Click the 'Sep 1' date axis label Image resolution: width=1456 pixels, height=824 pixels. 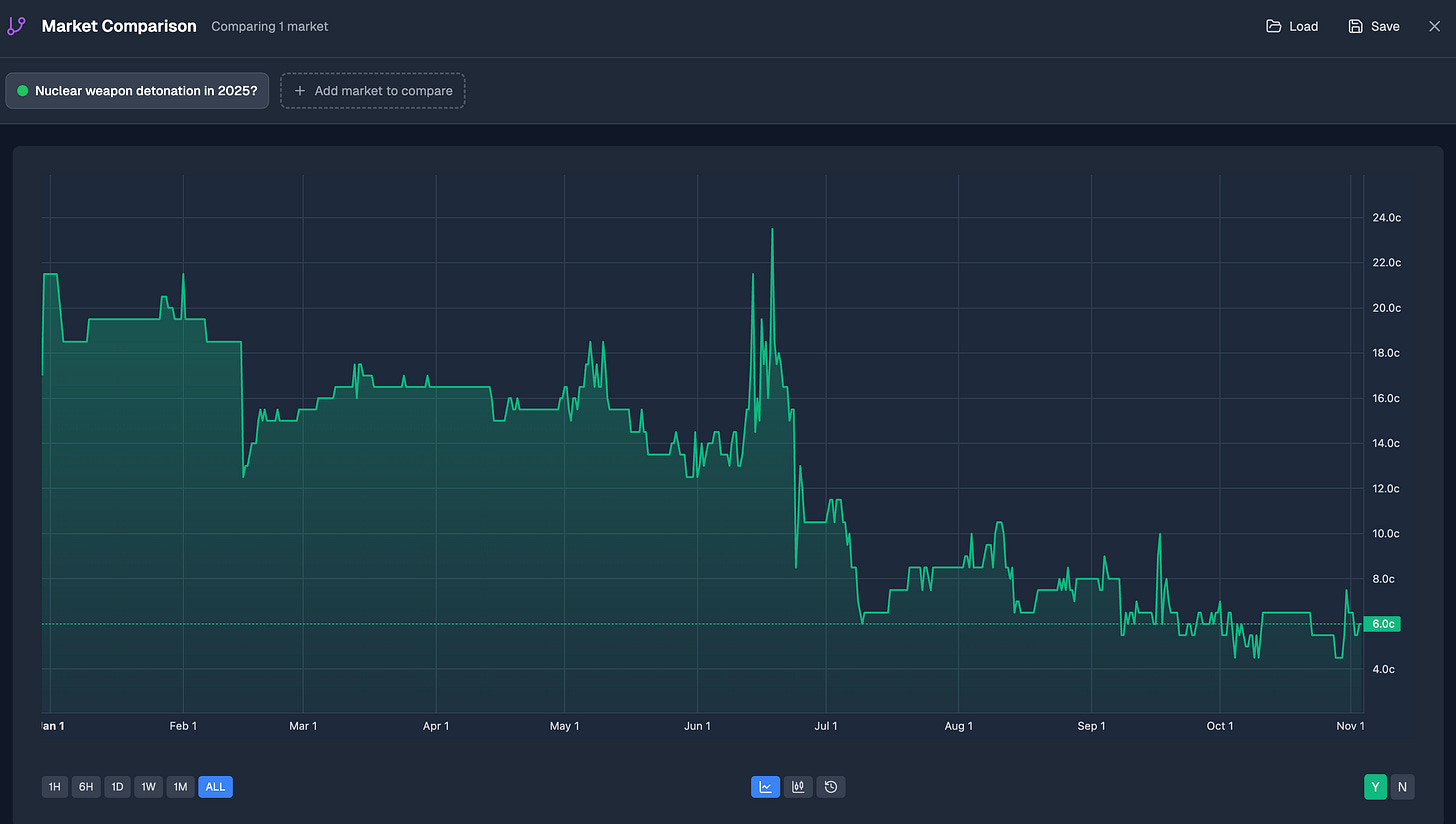coord(1091,726)
